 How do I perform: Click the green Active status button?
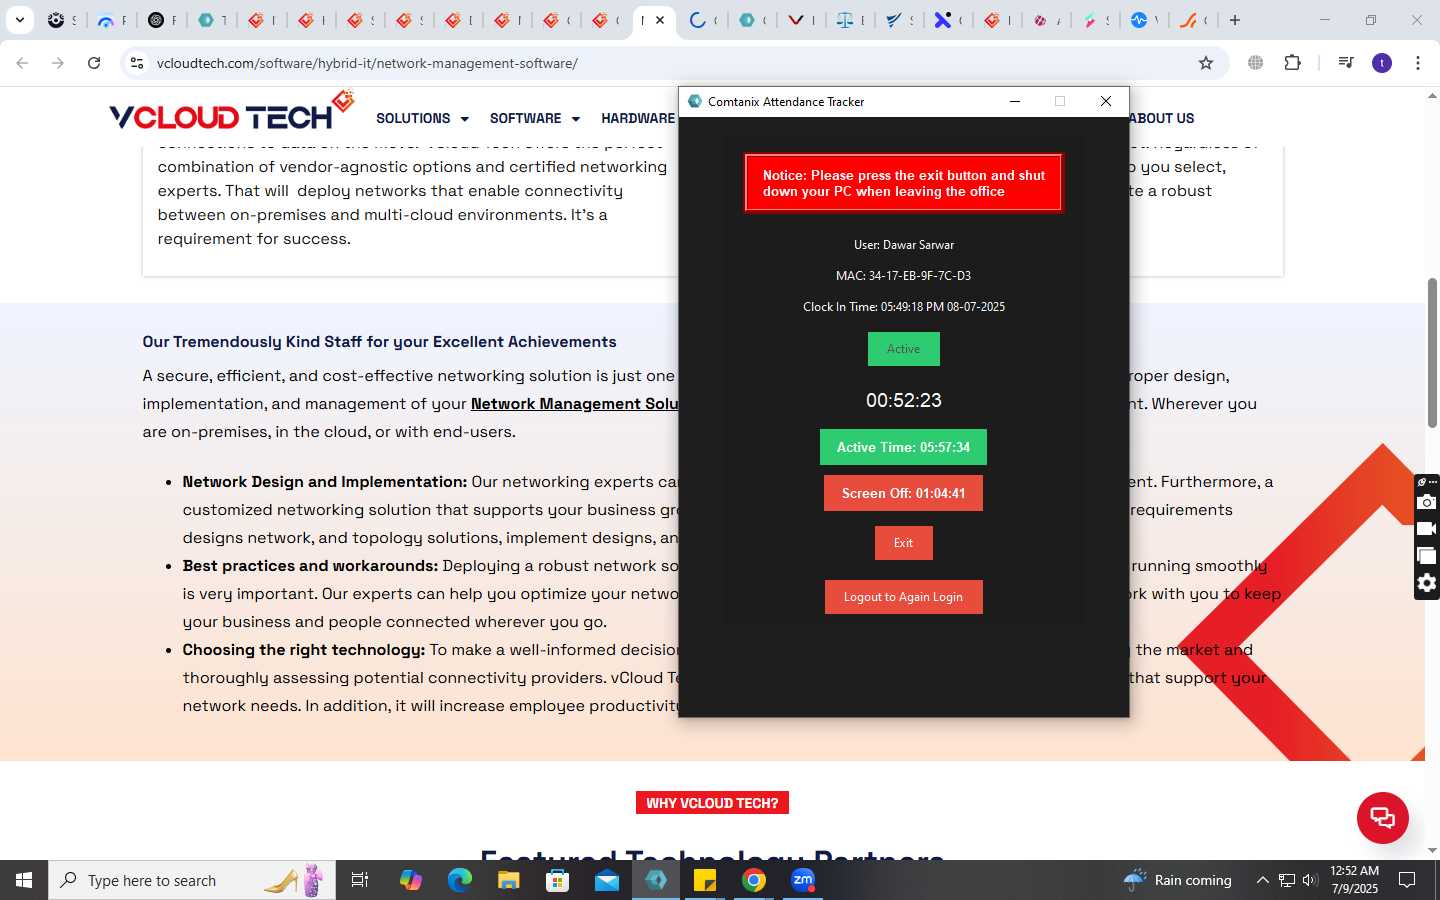(x=903, y=349)
